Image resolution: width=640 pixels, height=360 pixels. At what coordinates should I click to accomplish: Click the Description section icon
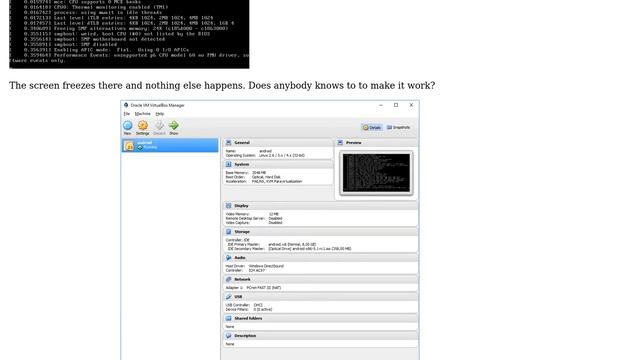click(x=229, y=336)
